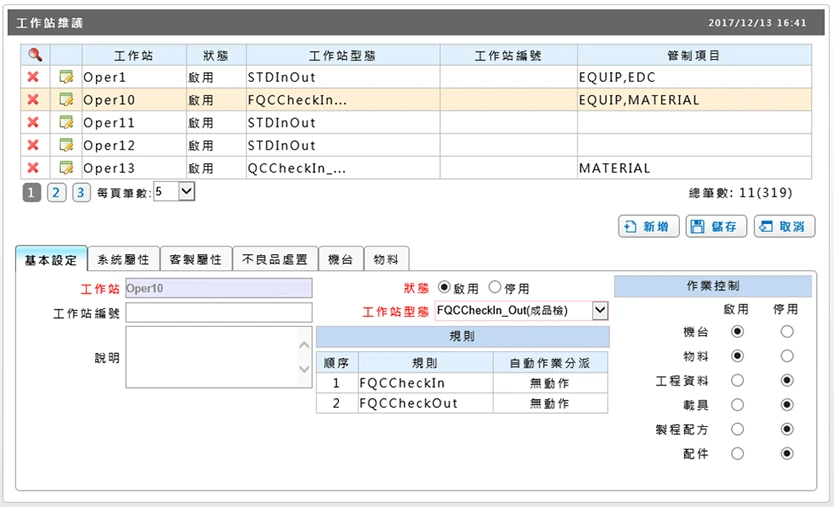Click the edit icon for Oper12
834x507 pixels.
pyautogui.click(x=66, y=145)
